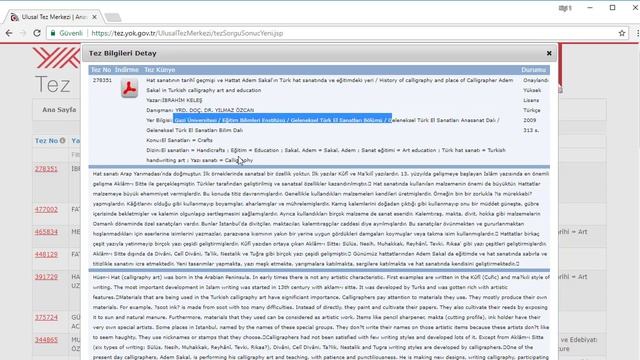Viewport: 640px width, 360px height.
Task: Open thesis number 465834 link
Action: click(46, 232)
